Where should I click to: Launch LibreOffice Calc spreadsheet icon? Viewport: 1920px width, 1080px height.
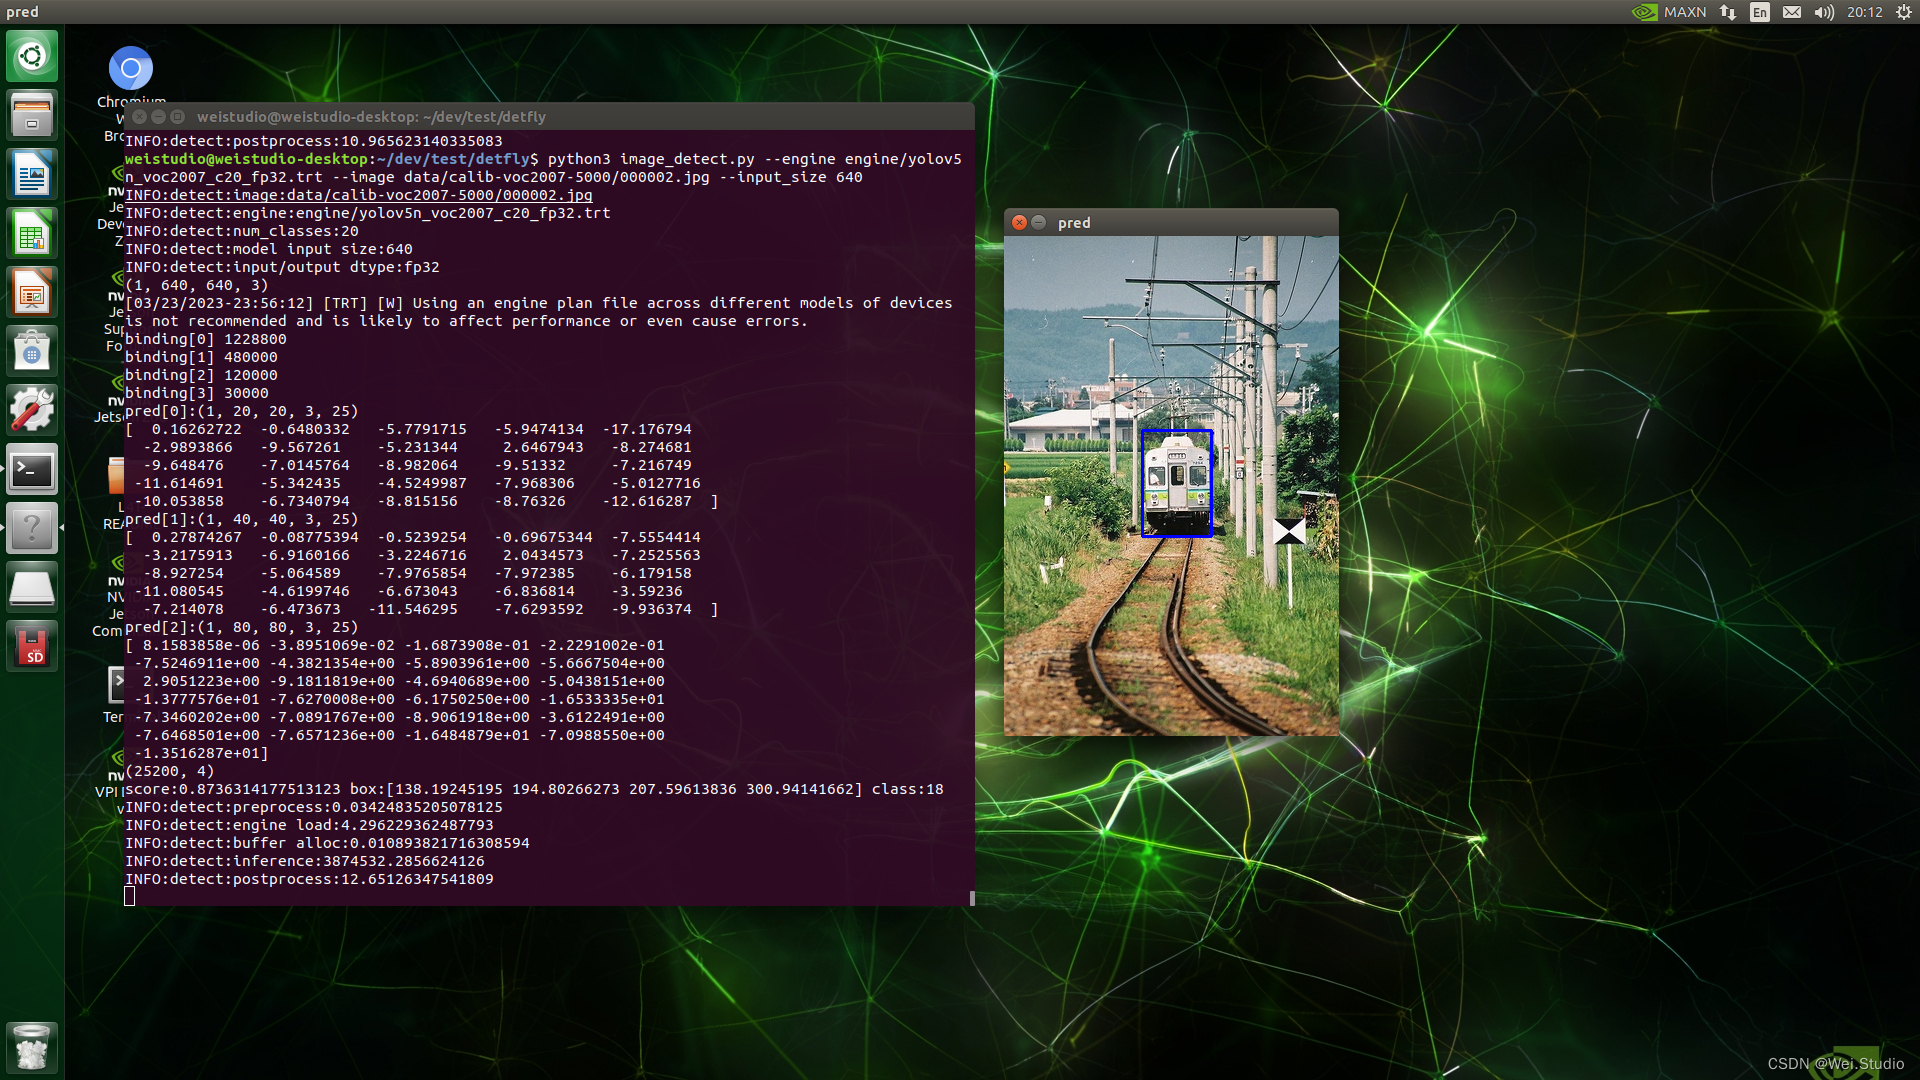coord(32,234)
